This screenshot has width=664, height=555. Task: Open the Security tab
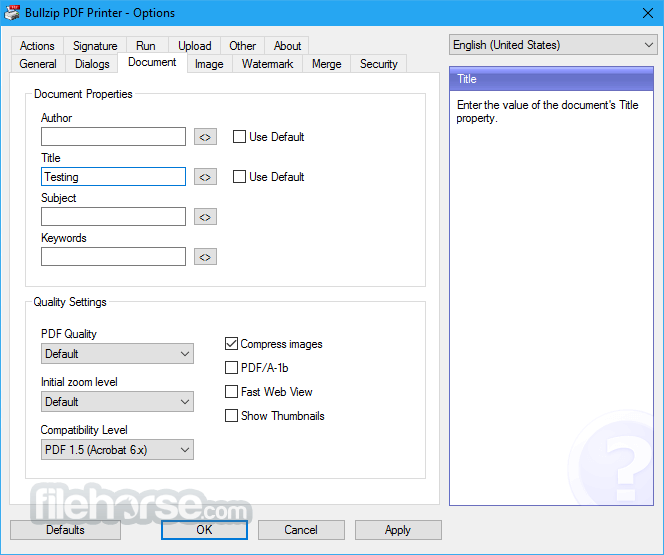click(379, 64)
